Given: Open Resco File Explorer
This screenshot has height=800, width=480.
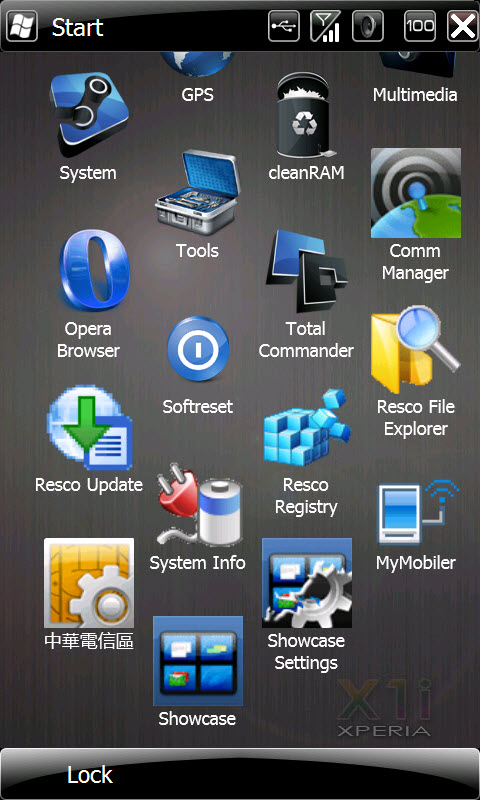Looking at the screenshot, I should [415, 349].
